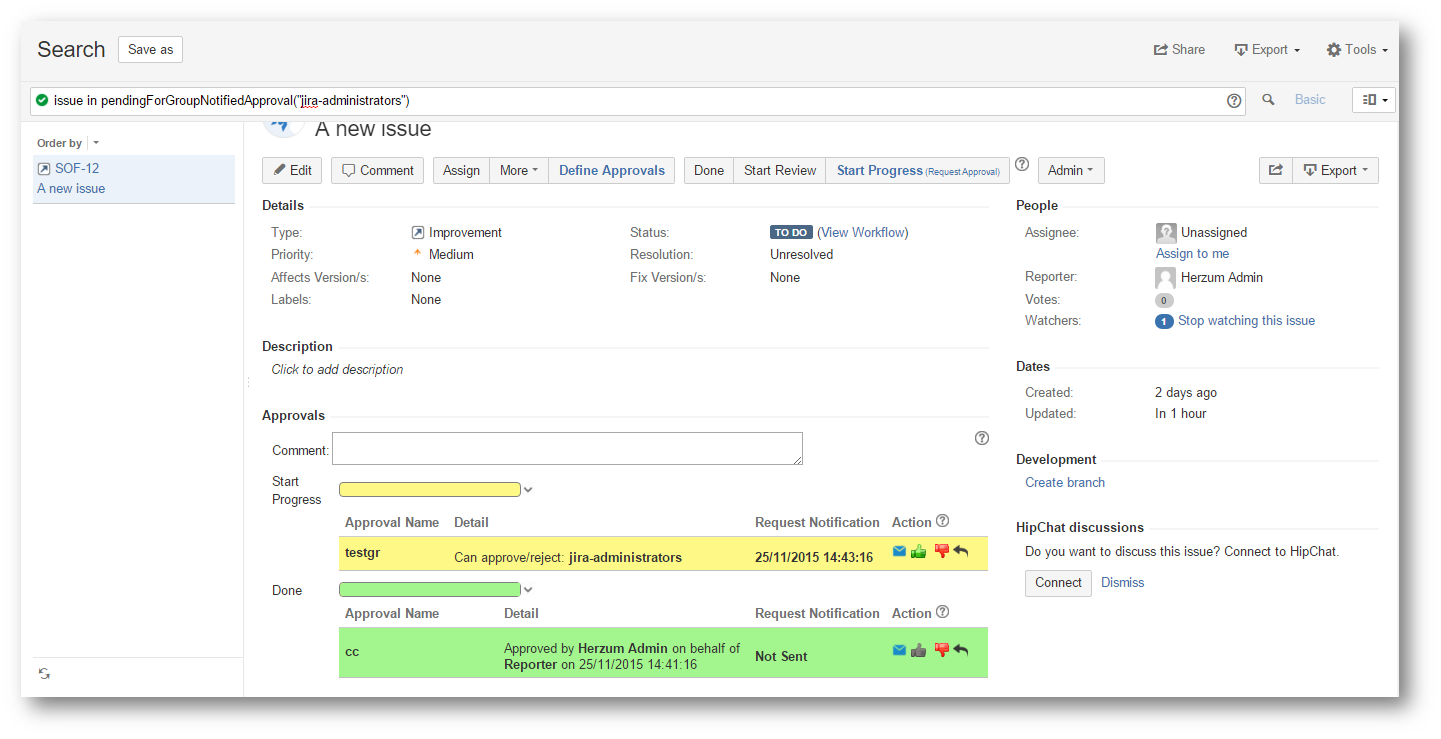Open the View Workflow link

(x=863, y=232)
